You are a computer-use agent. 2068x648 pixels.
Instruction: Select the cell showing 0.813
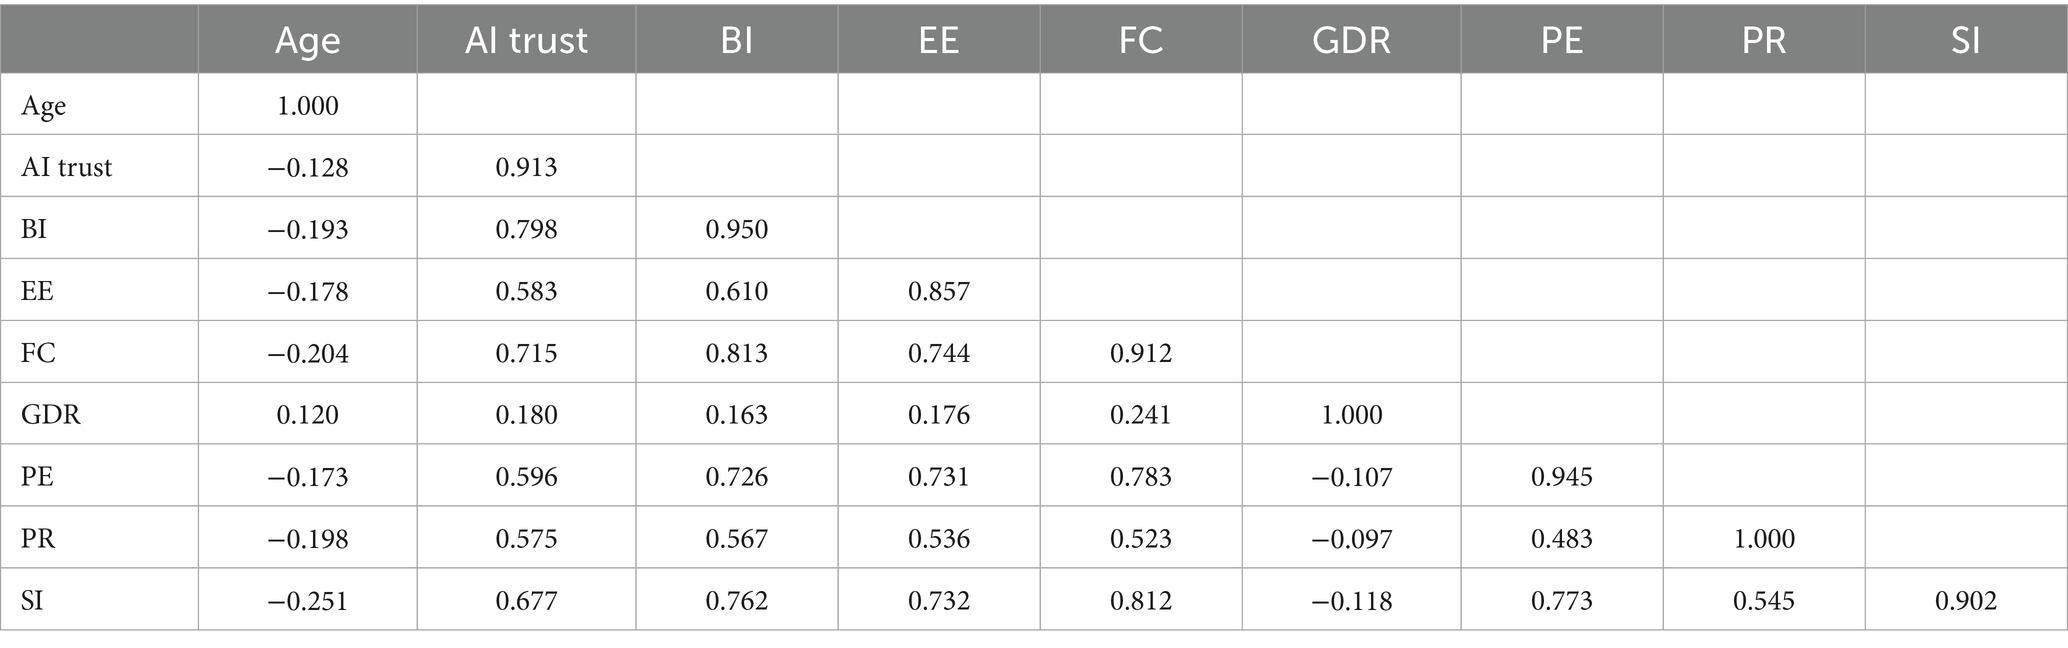[736, 353]
